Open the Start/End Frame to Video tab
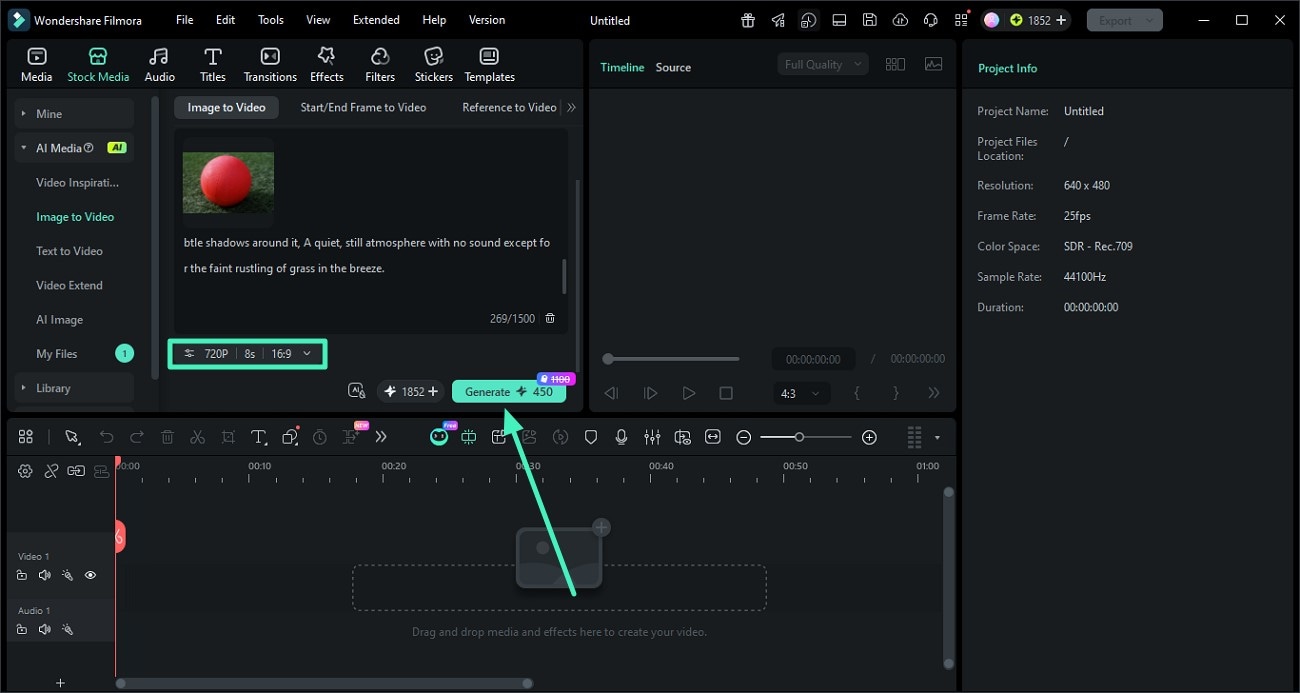Screen dimensions: 1300x693 [x=362, y=107]
